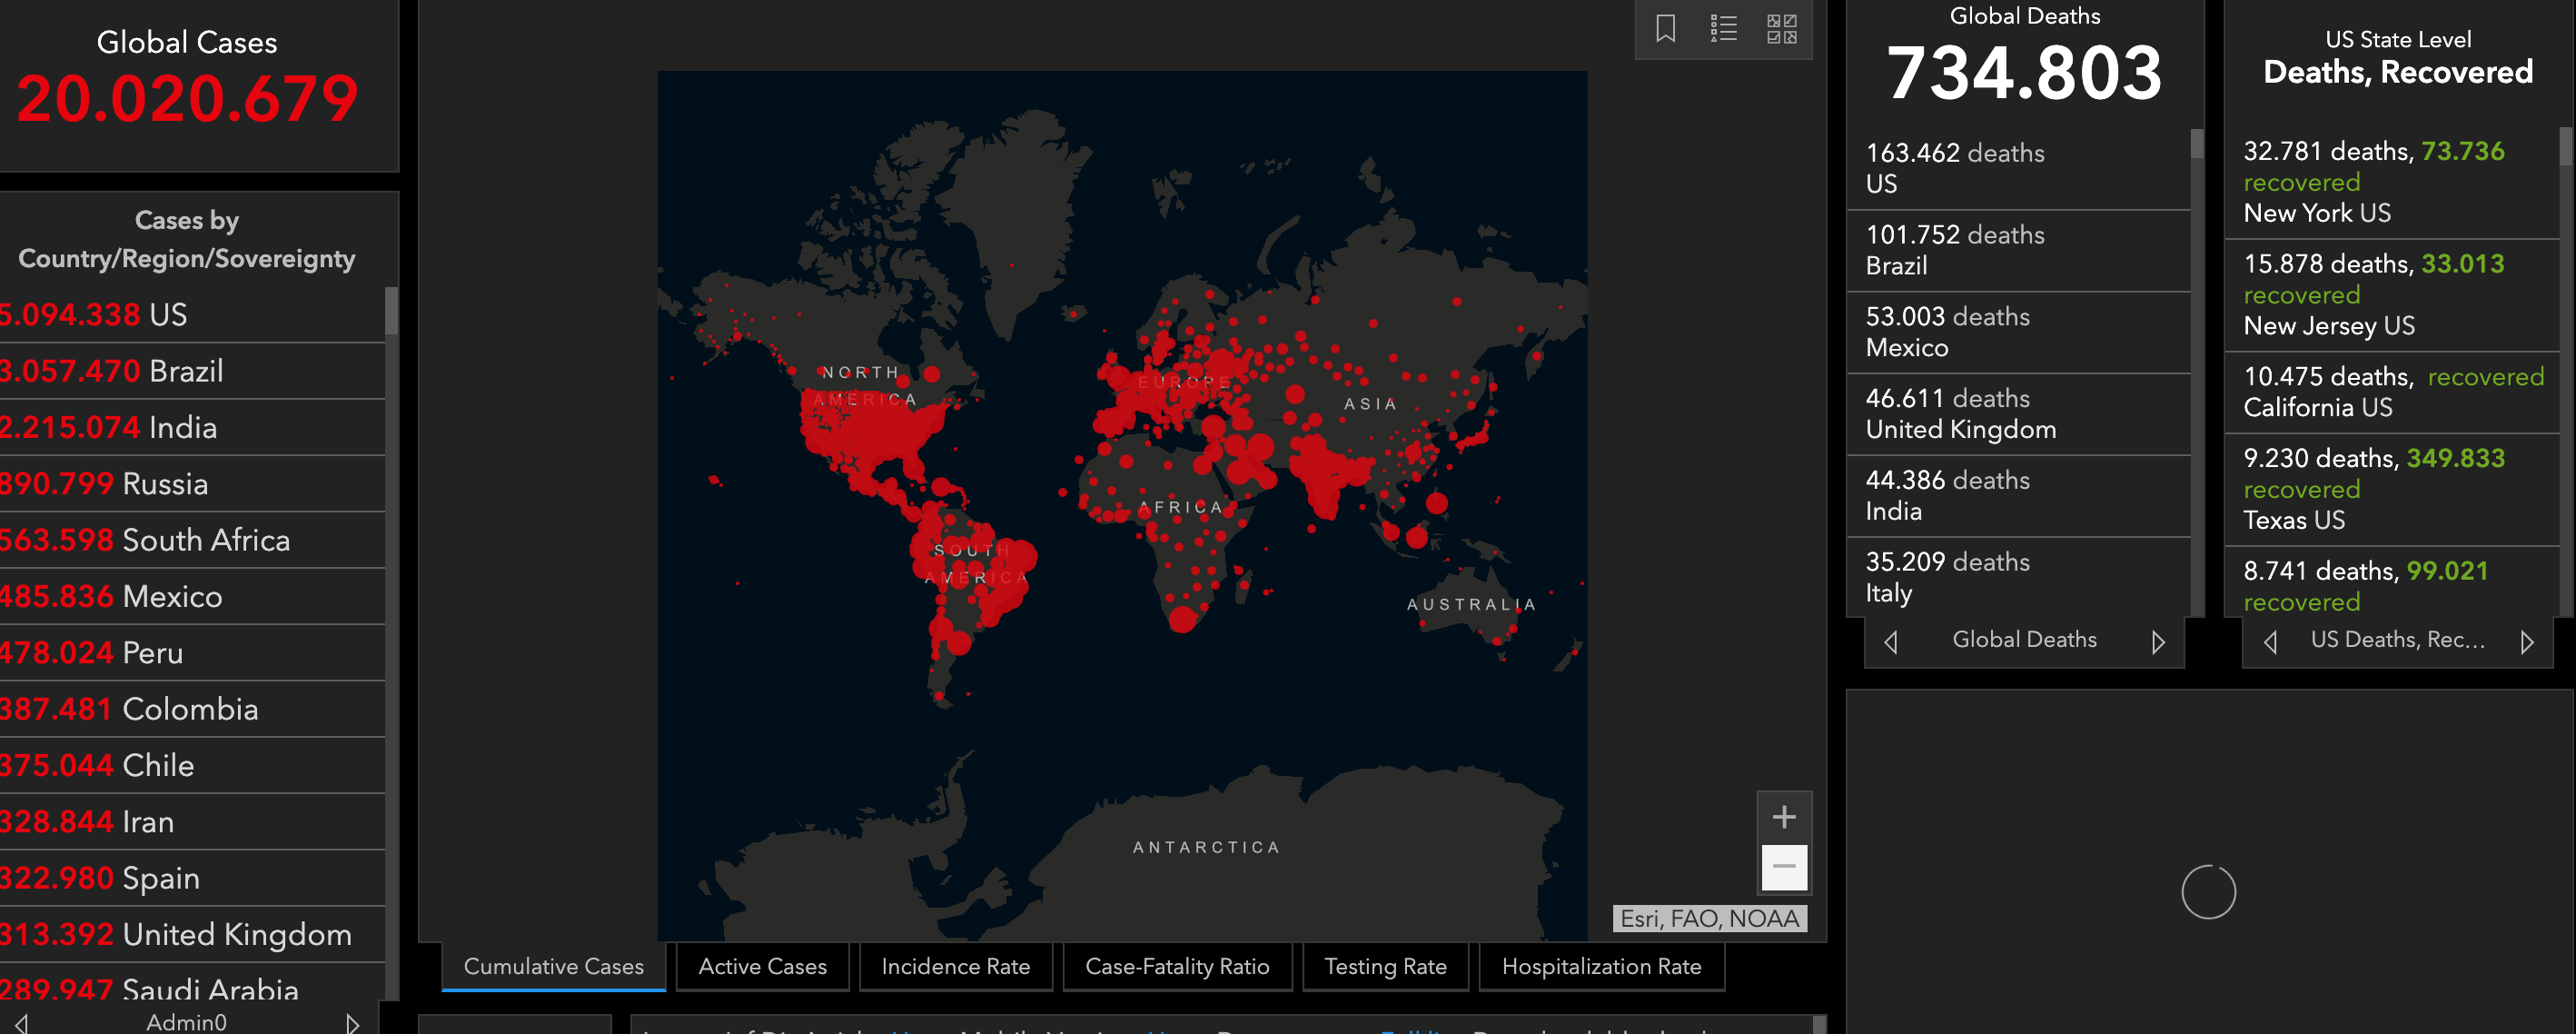Select Brazil in the cases list
The image size is (2576, 1034).
click(185, 371)
